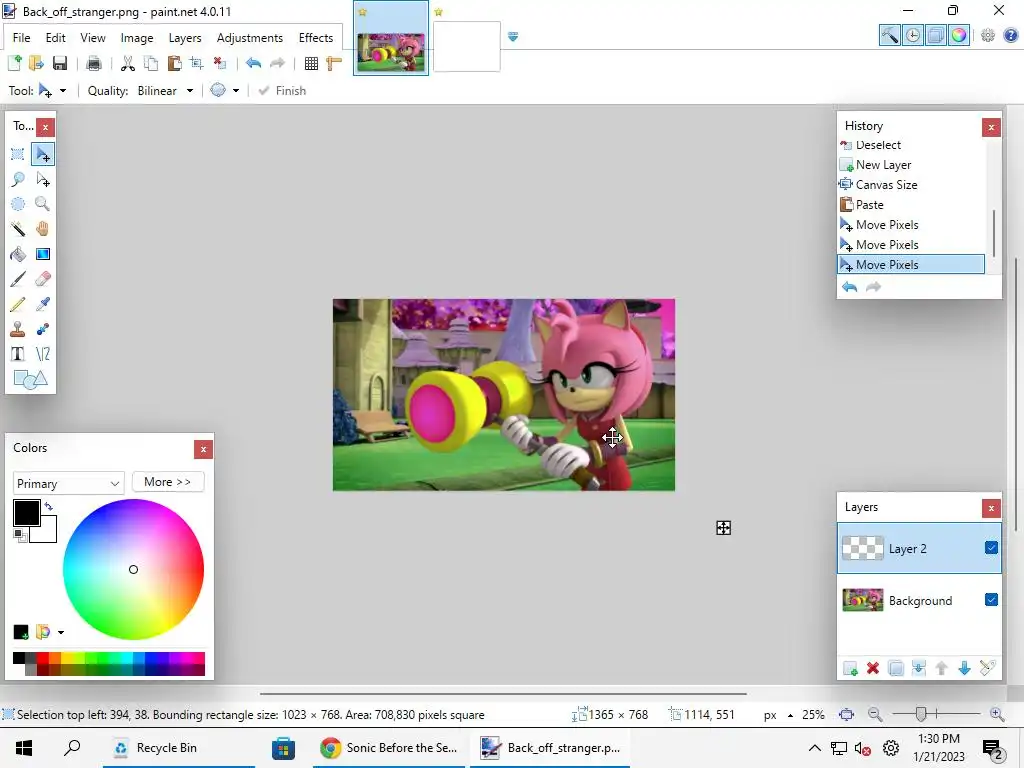
Task: Toggle the Layers window button
Action: tap(935, 35)
